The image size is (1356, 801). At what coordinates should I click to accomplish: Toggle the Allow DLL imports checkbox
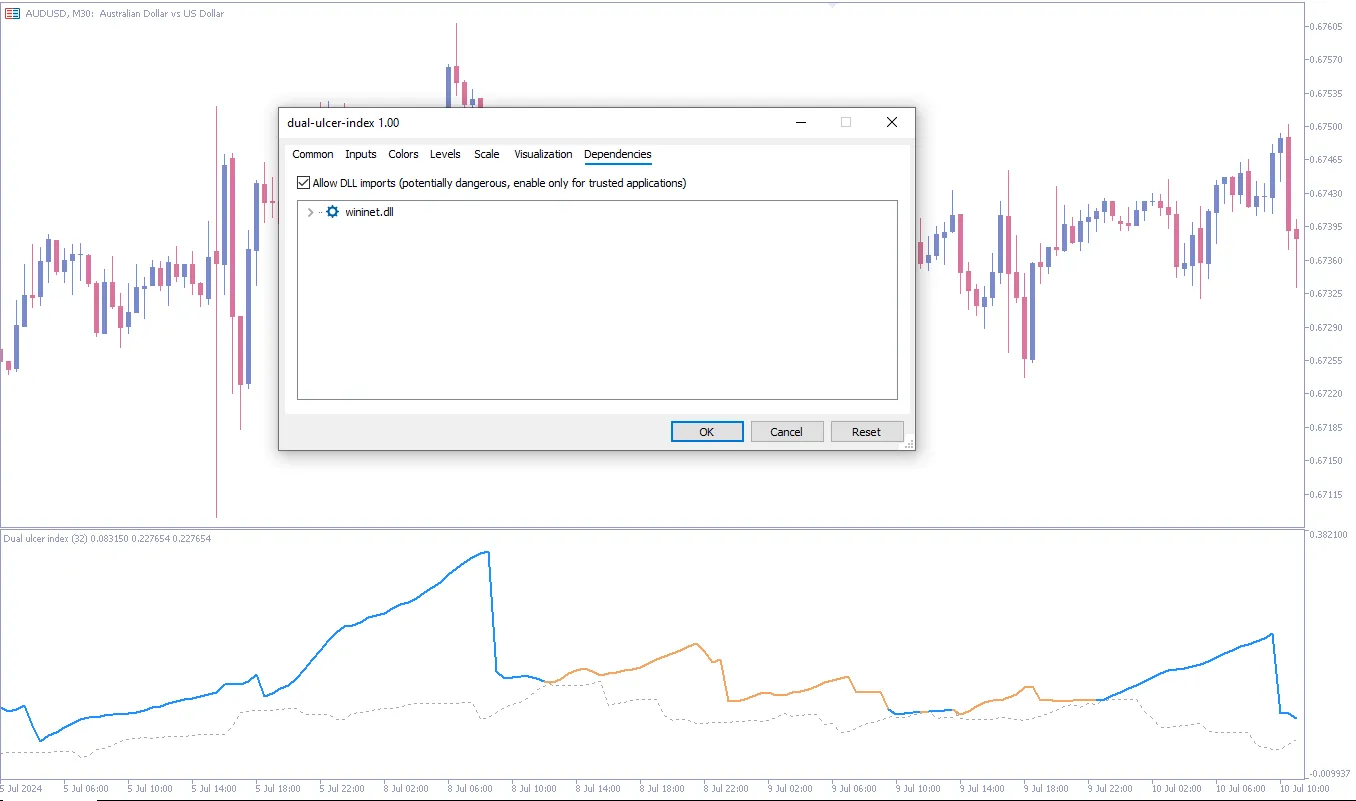(x=304, y=183)
